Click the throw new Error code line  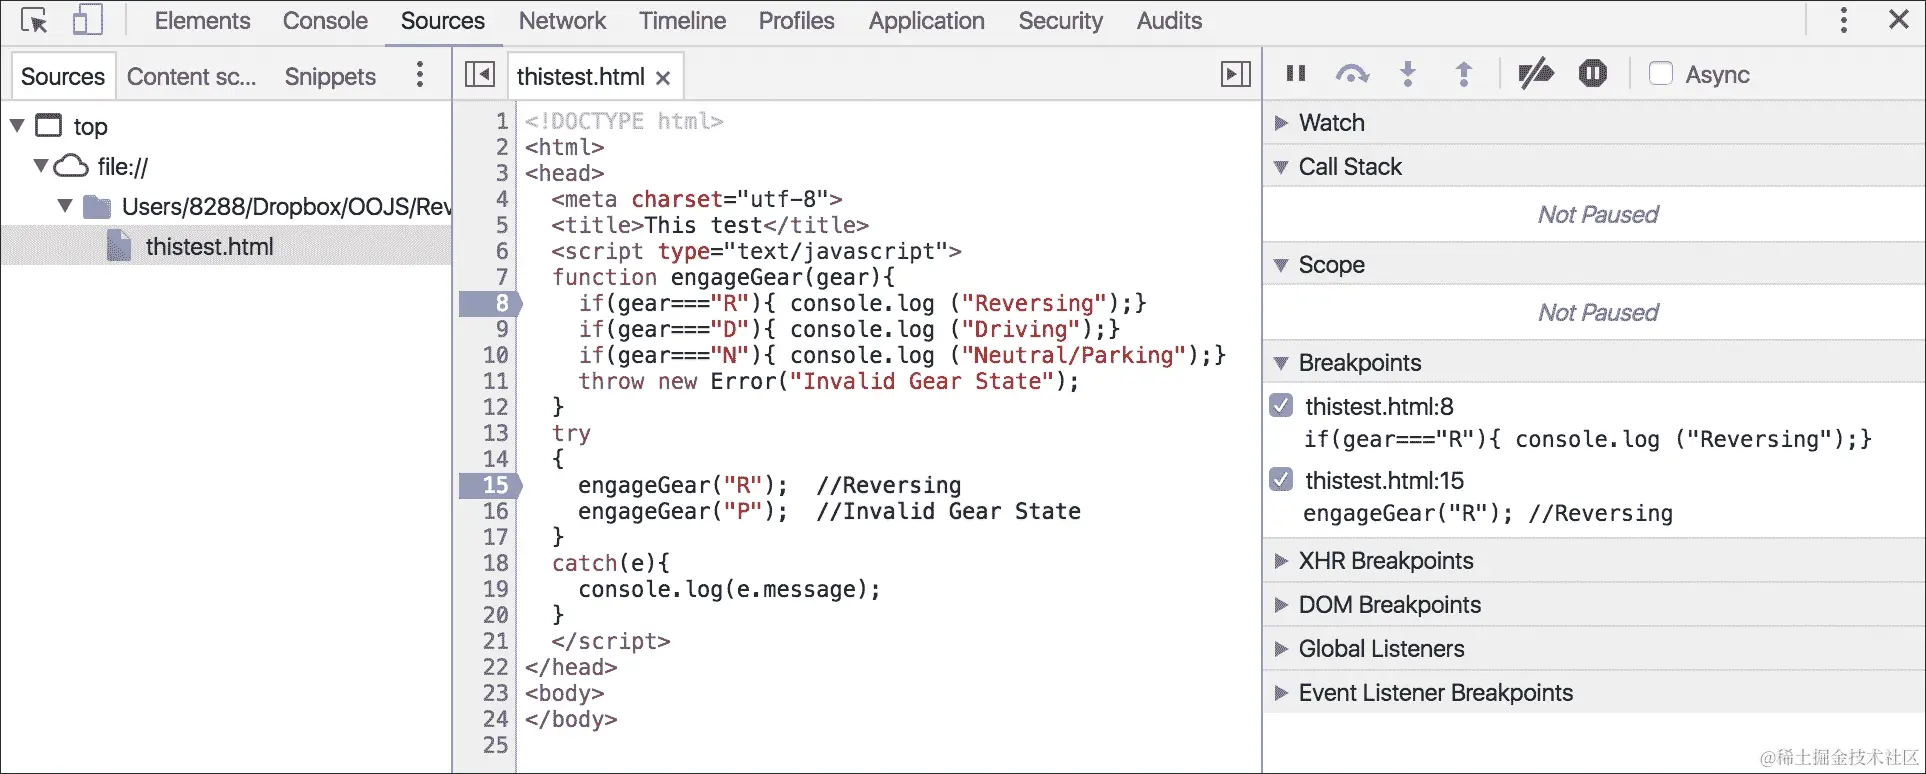click(828, 381)
